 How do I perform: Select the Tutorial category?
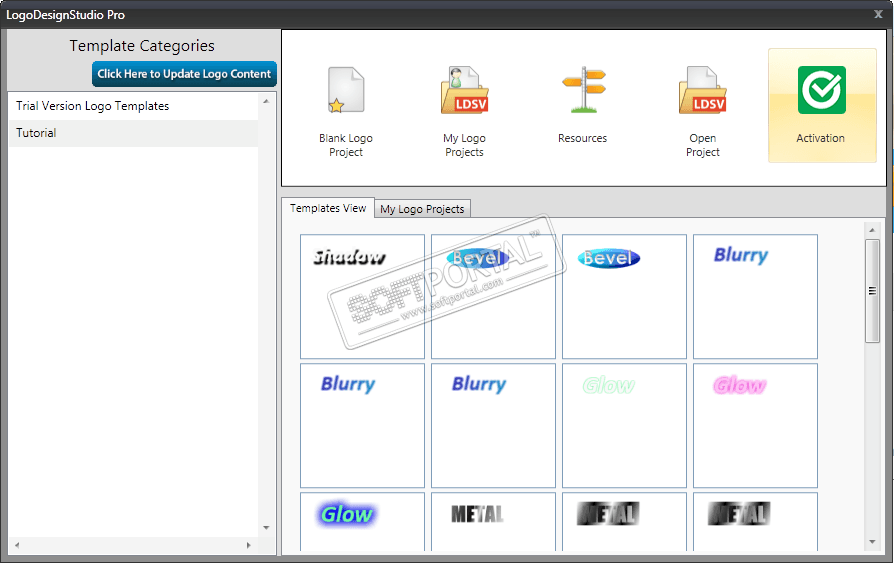click(x=133, y=133)
